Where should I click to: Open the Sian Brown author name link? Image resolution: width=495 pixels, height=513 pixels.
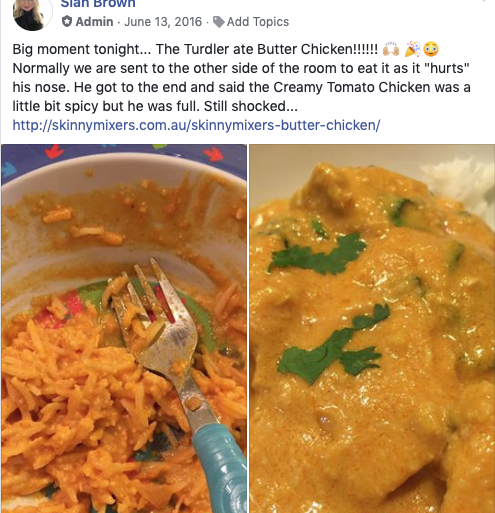pos(98,4)
